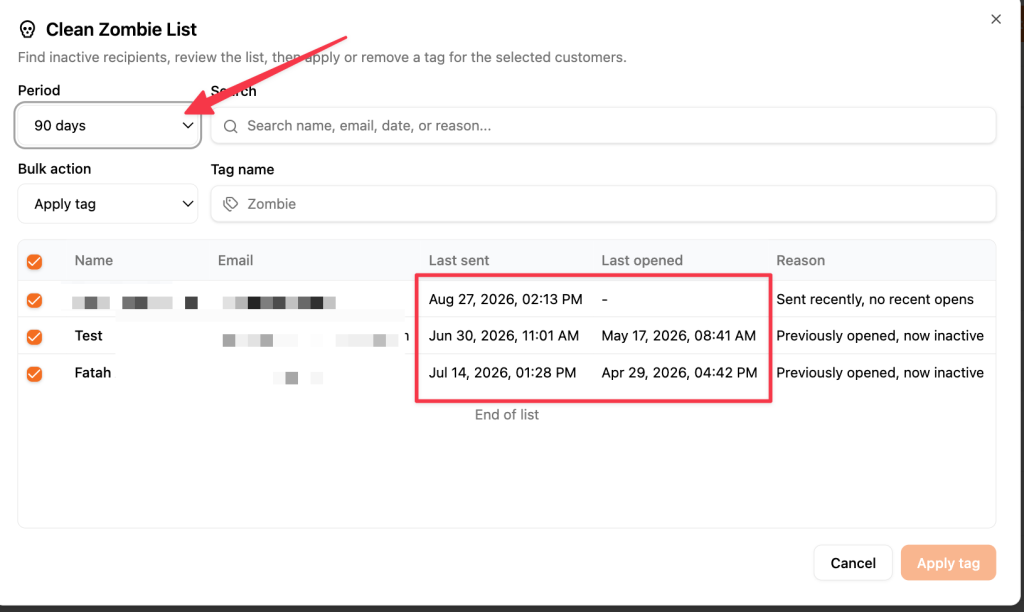Click the magnifier icon in the search box
This screenshot has width=1024, height=612.
(x=231, y=126)
